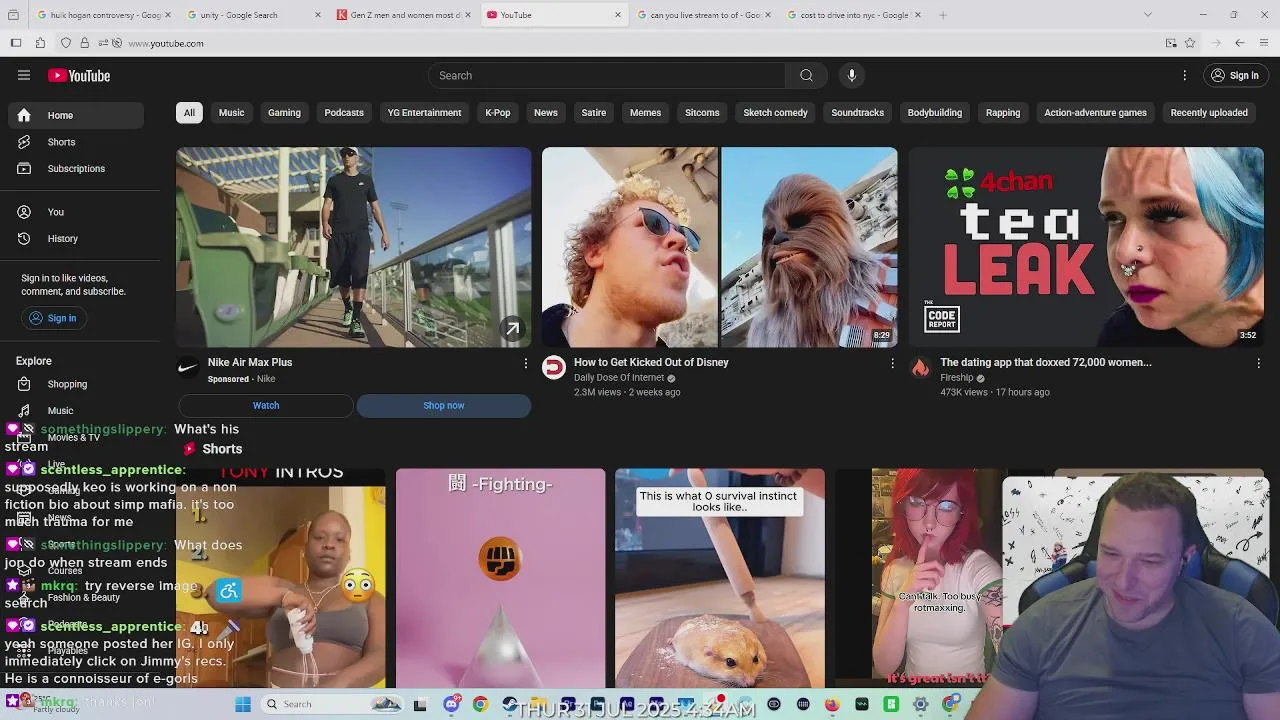Select the Rapping filter chip
The image size is (1280, 720).
(x=1003, y=112)
